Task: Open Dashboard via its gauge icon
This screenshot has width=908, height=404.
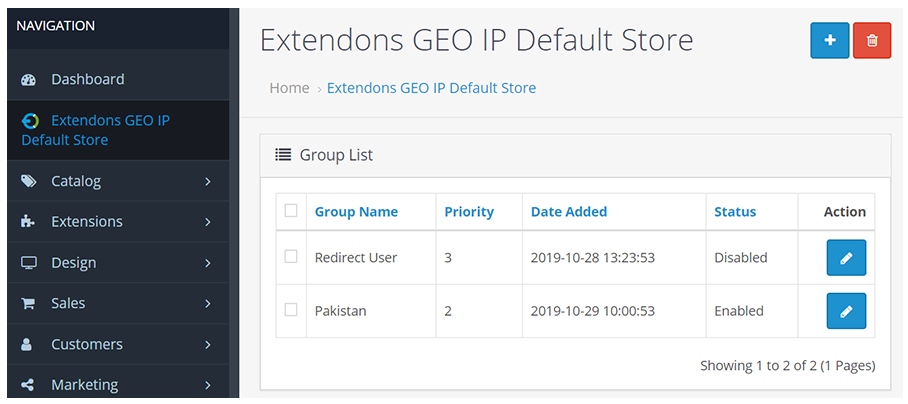Action: [28, 80]
